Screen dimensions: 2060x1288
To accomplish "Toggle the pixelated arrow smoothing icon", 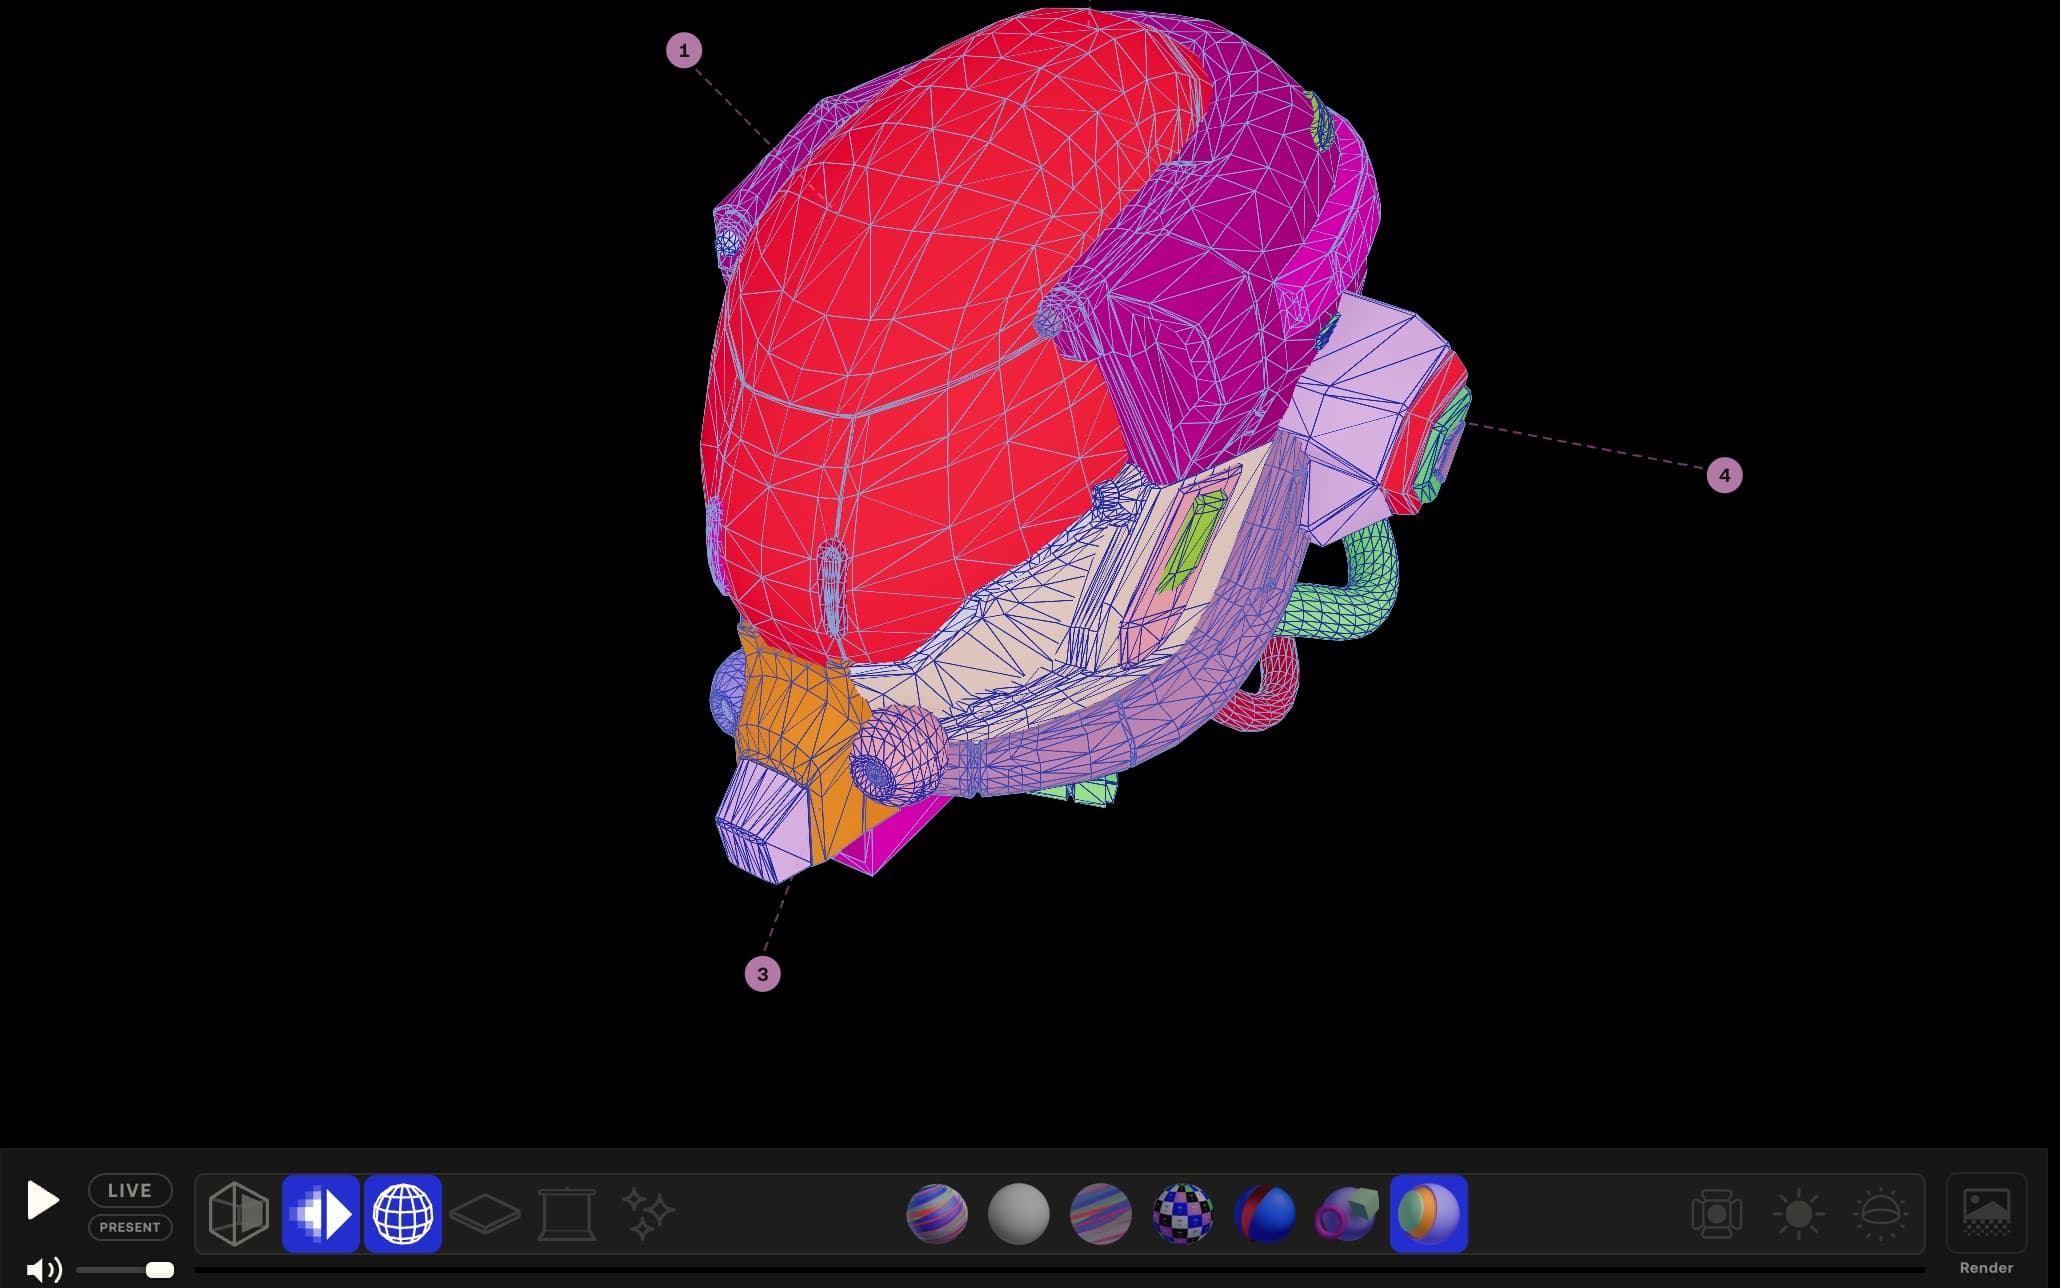I will 321,1214.
